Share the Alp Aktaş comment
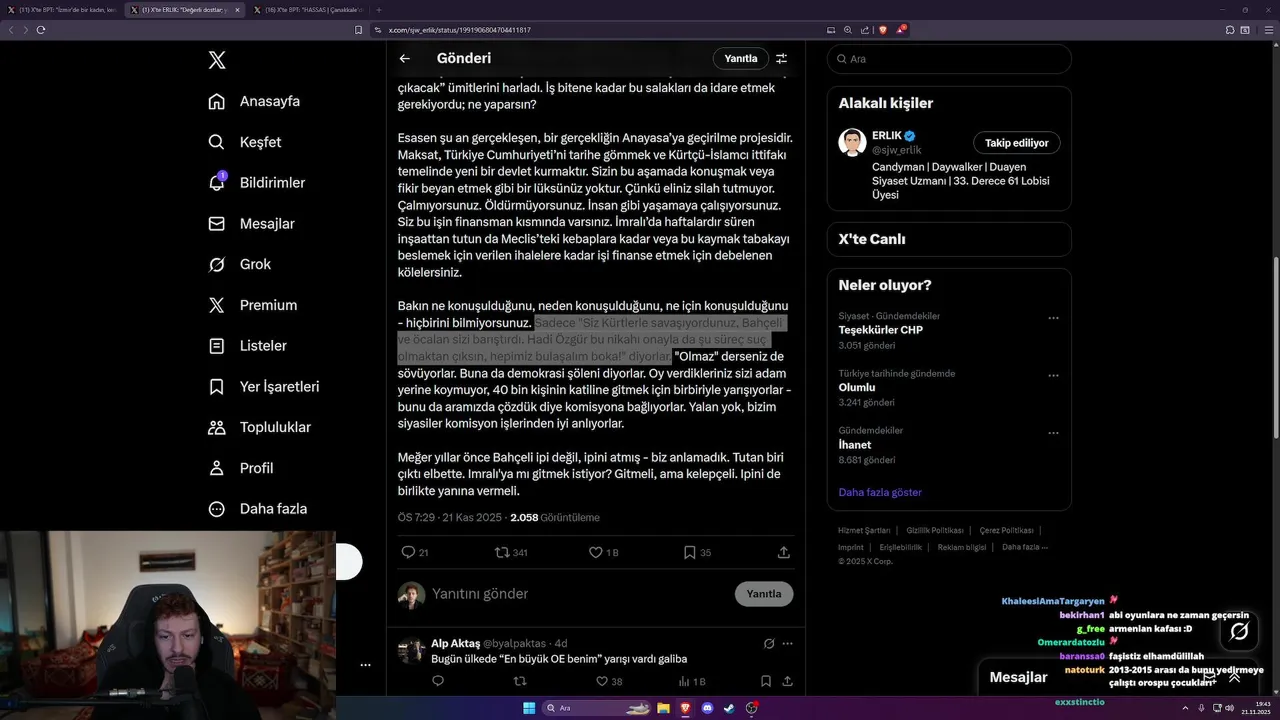 pos(787,681)
